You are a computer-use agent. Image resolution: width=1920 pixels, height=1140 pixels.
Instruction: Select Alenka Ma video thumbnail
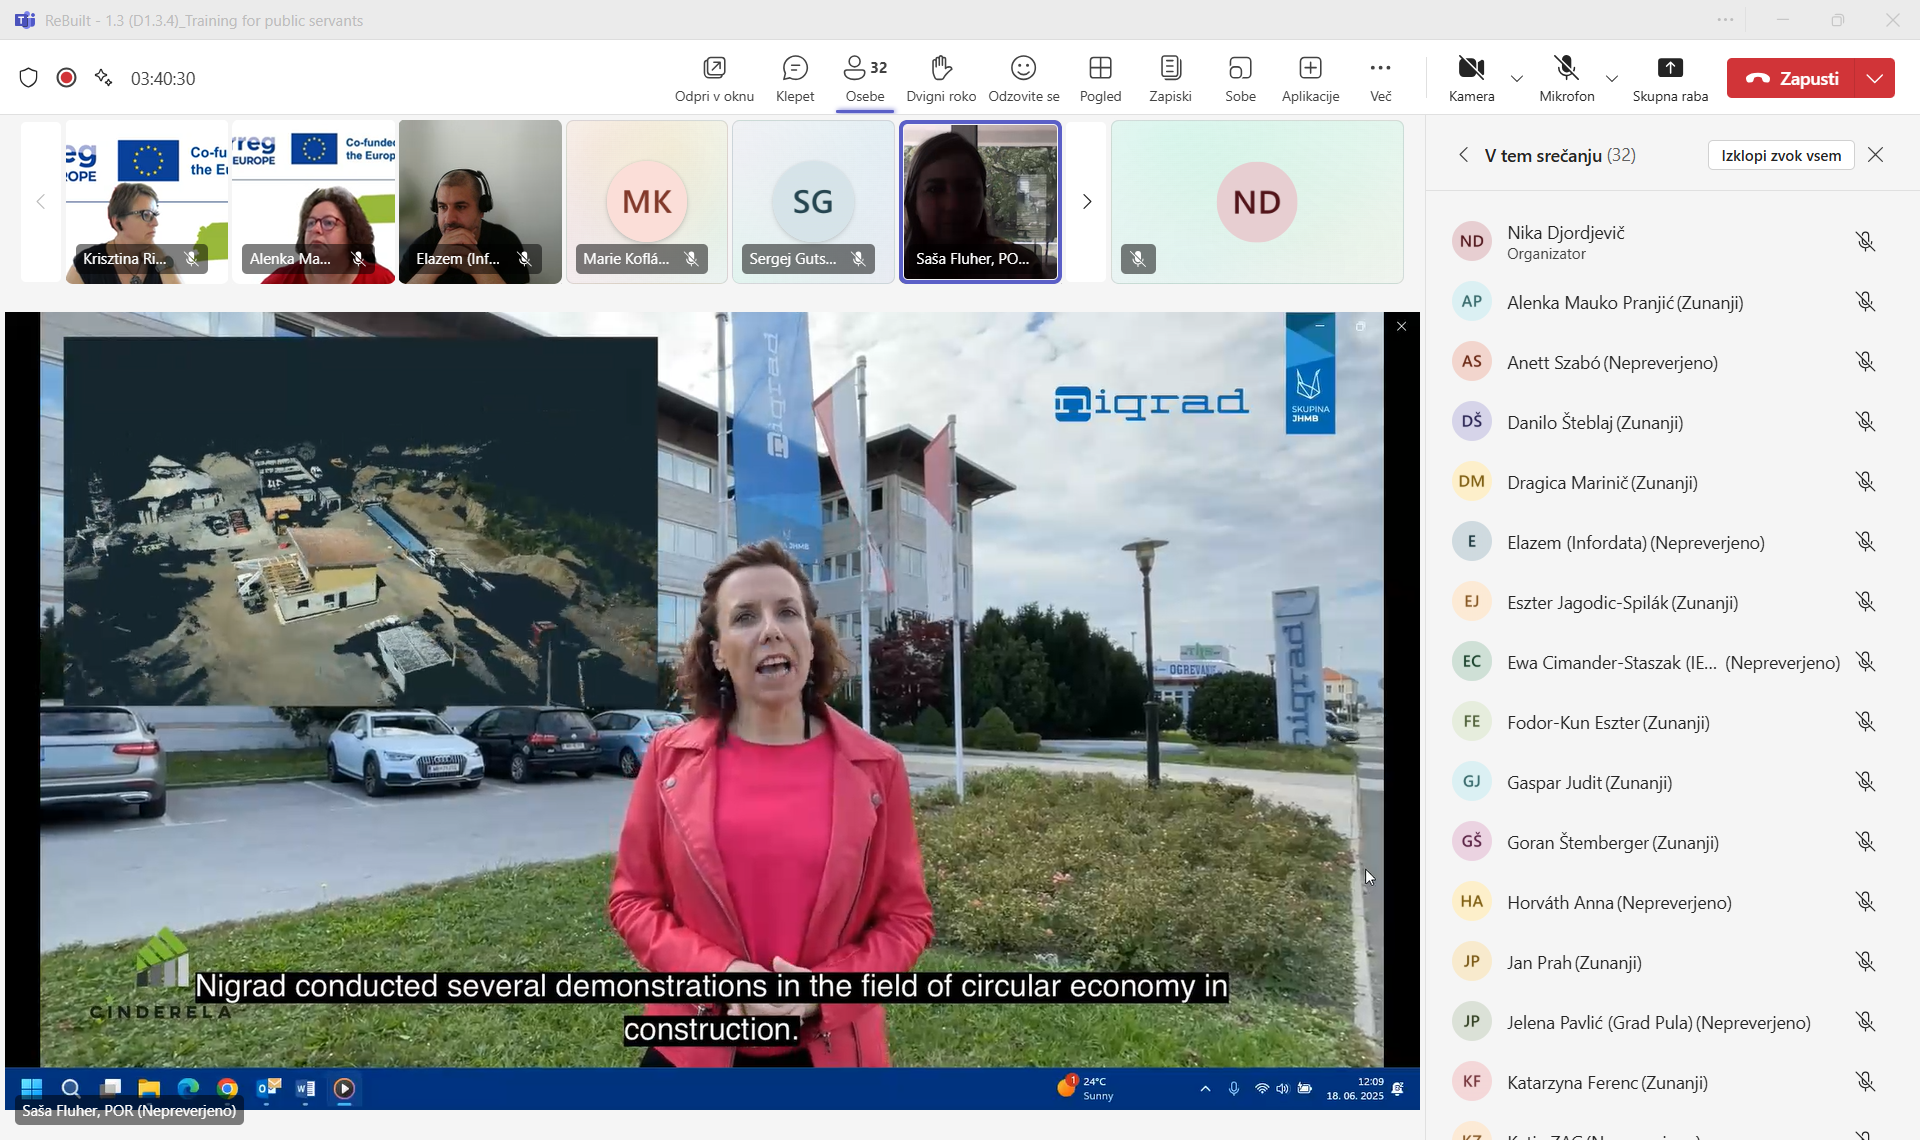pos(314,202)
